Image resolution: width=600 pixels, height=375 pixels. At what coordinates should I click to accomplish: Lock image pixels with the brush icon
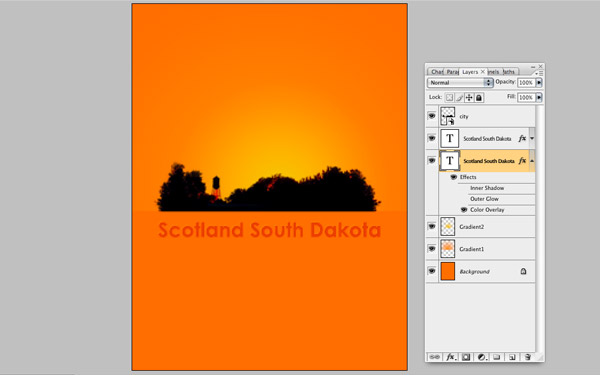(459, 98)
